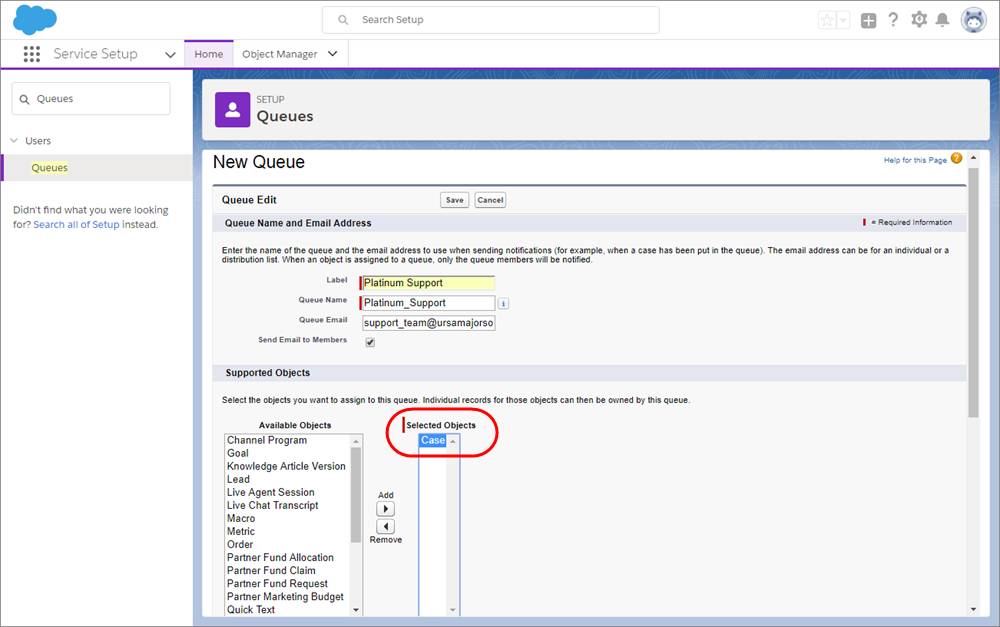Click the Queues quick find box
Viewport: 1000px width, 627px height.
click(x=91, y=99)
